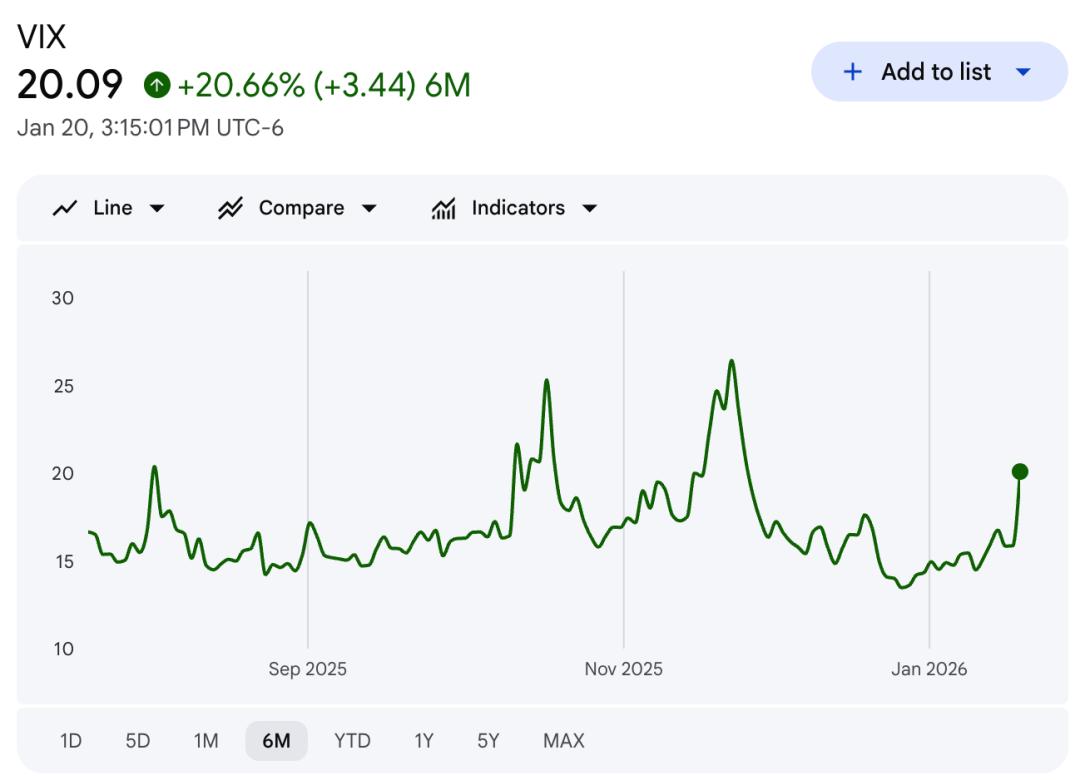Click the green up-arrow change icon
The image size is (1080, 780).
coord(156,85)
